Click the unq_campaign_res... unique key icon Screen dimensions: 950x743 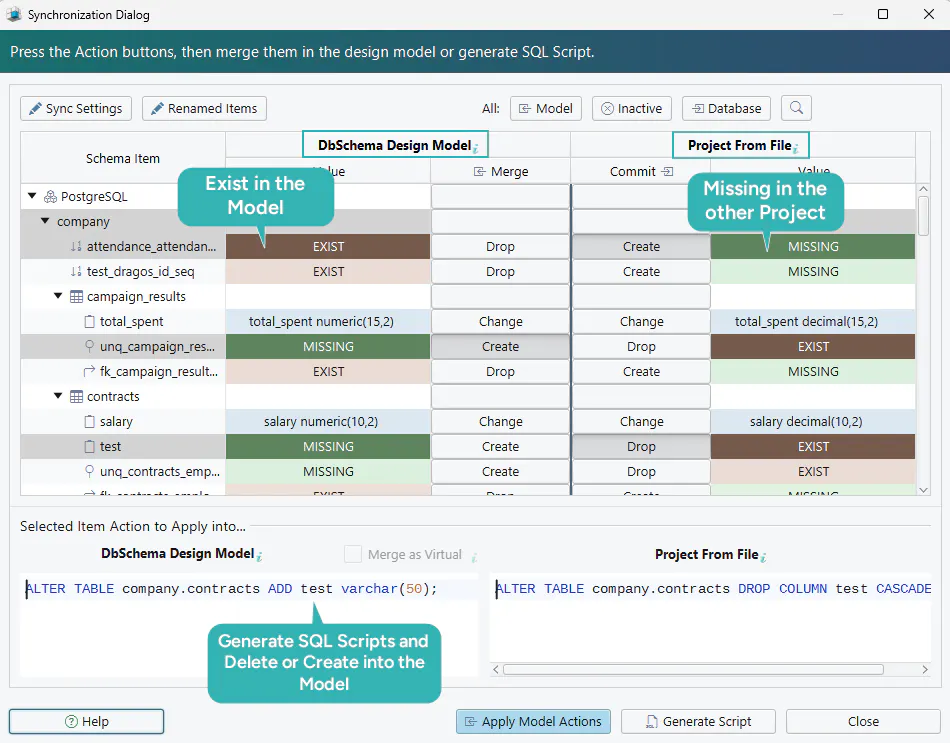(x=90, y=346)
